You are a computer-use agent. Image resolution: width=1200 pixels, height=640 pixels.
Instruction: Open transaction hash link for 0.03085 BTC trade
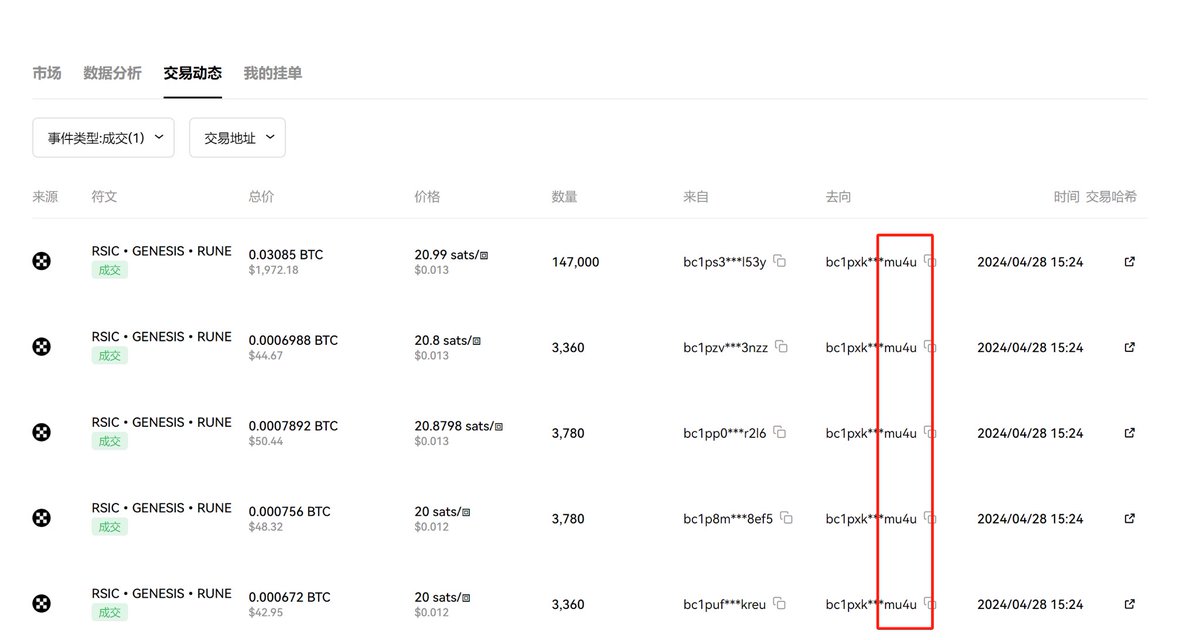coord(1130,262)
